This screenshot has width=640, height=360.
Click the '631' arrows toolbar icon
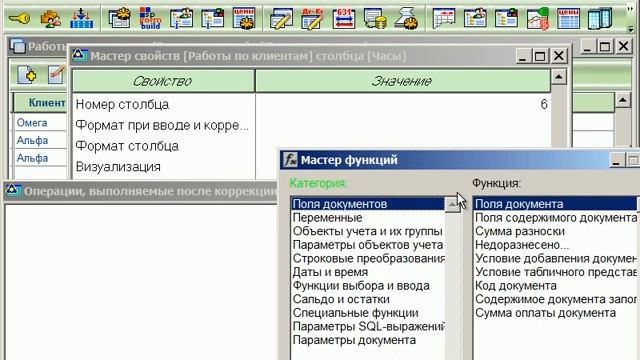click(344, 18)
